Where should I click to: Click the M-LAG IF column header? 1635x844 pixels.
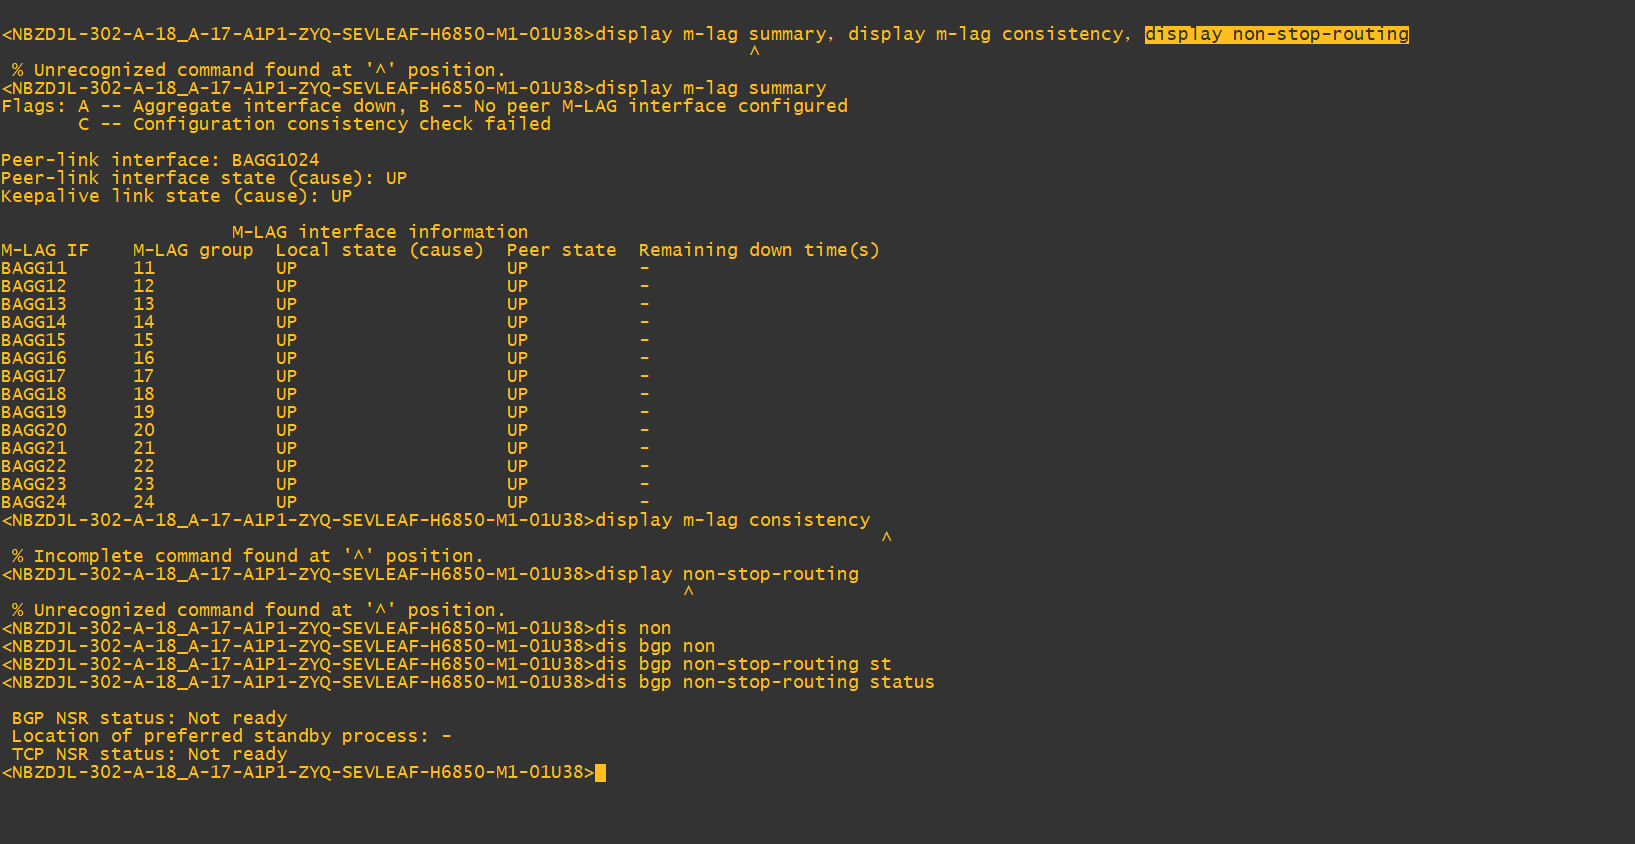click(x=45, y=250)
